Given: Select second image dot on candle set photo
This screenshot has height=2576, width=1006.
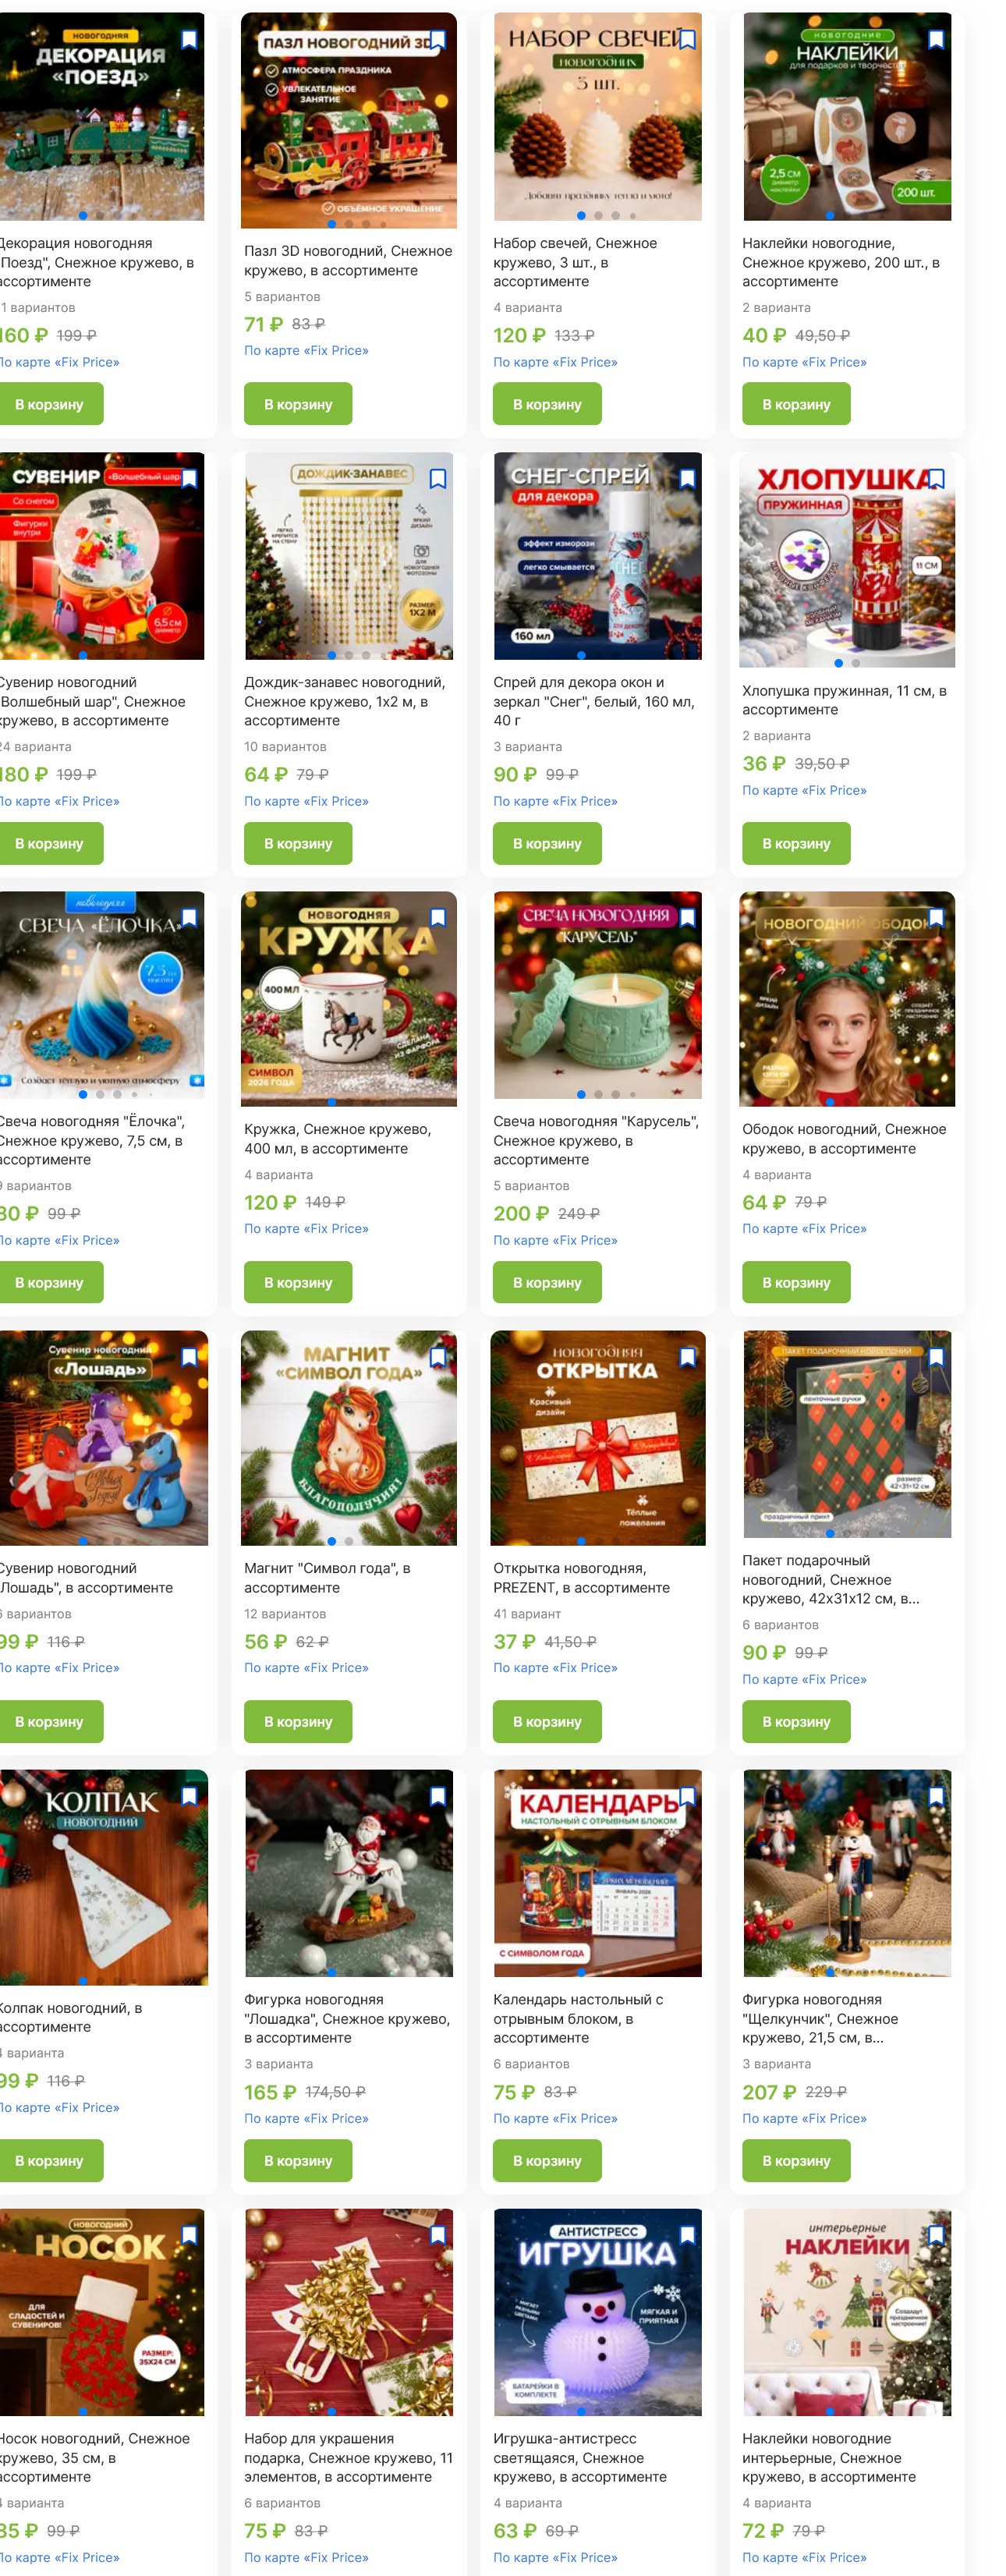Looking at the screenshot, I should click(598, 216).
